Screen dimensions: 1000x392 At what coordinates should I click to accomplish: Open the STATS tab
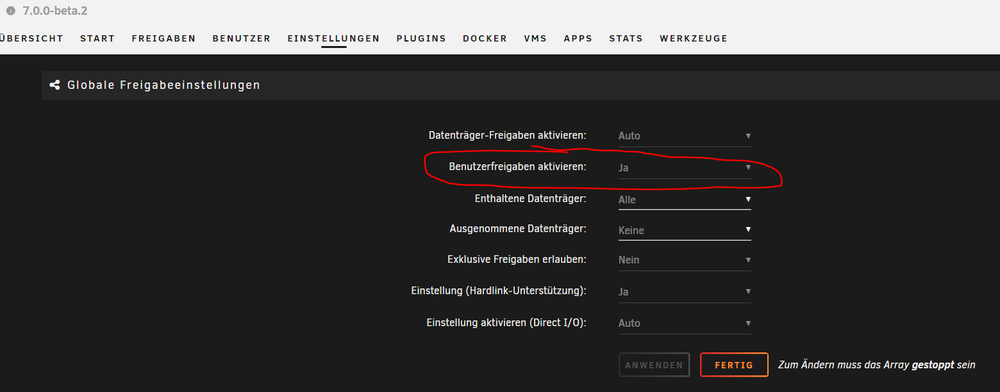[x=626, y=38]
